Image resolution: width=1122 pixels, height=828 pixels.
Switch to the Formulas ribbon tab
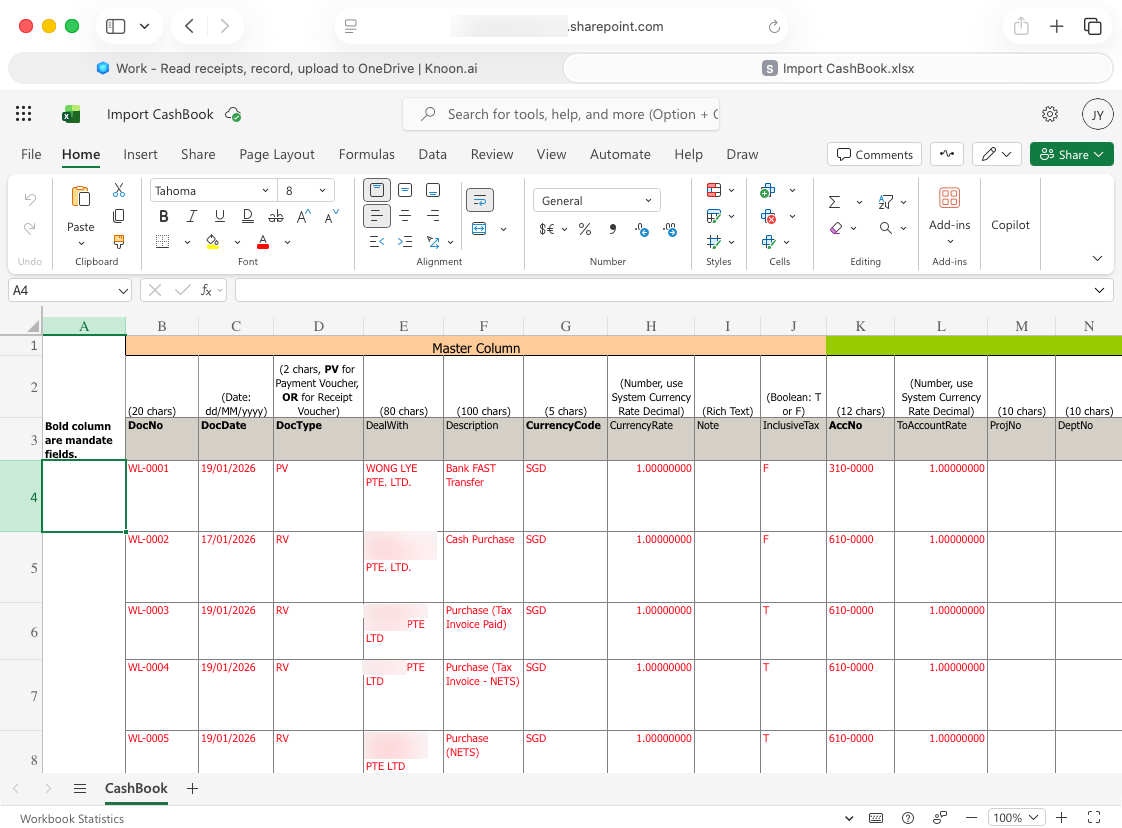tap(366, 155)
